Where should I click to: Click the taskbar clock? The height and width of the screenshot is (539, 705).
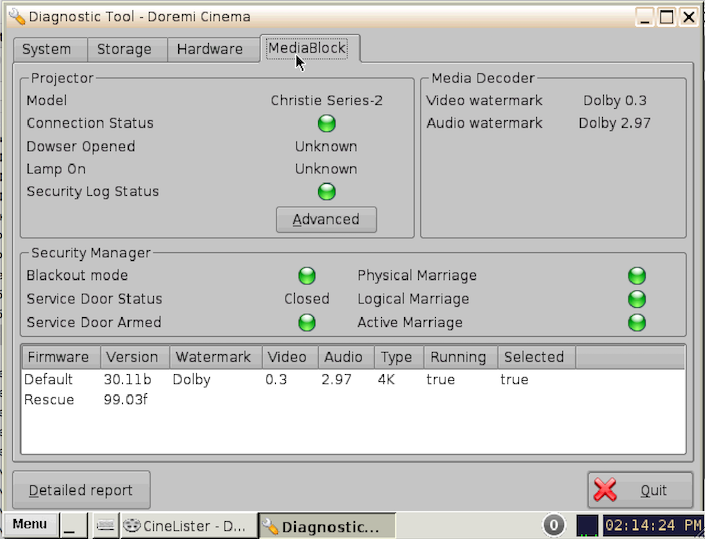(x=653, y=525)
